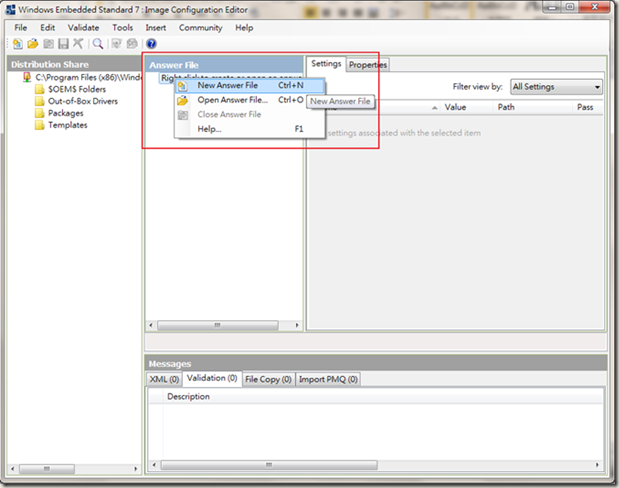Viewport: 619px width, 488px height.
Task: Click the Save floppy disk toolbar icon
Action: pos(63,44)
